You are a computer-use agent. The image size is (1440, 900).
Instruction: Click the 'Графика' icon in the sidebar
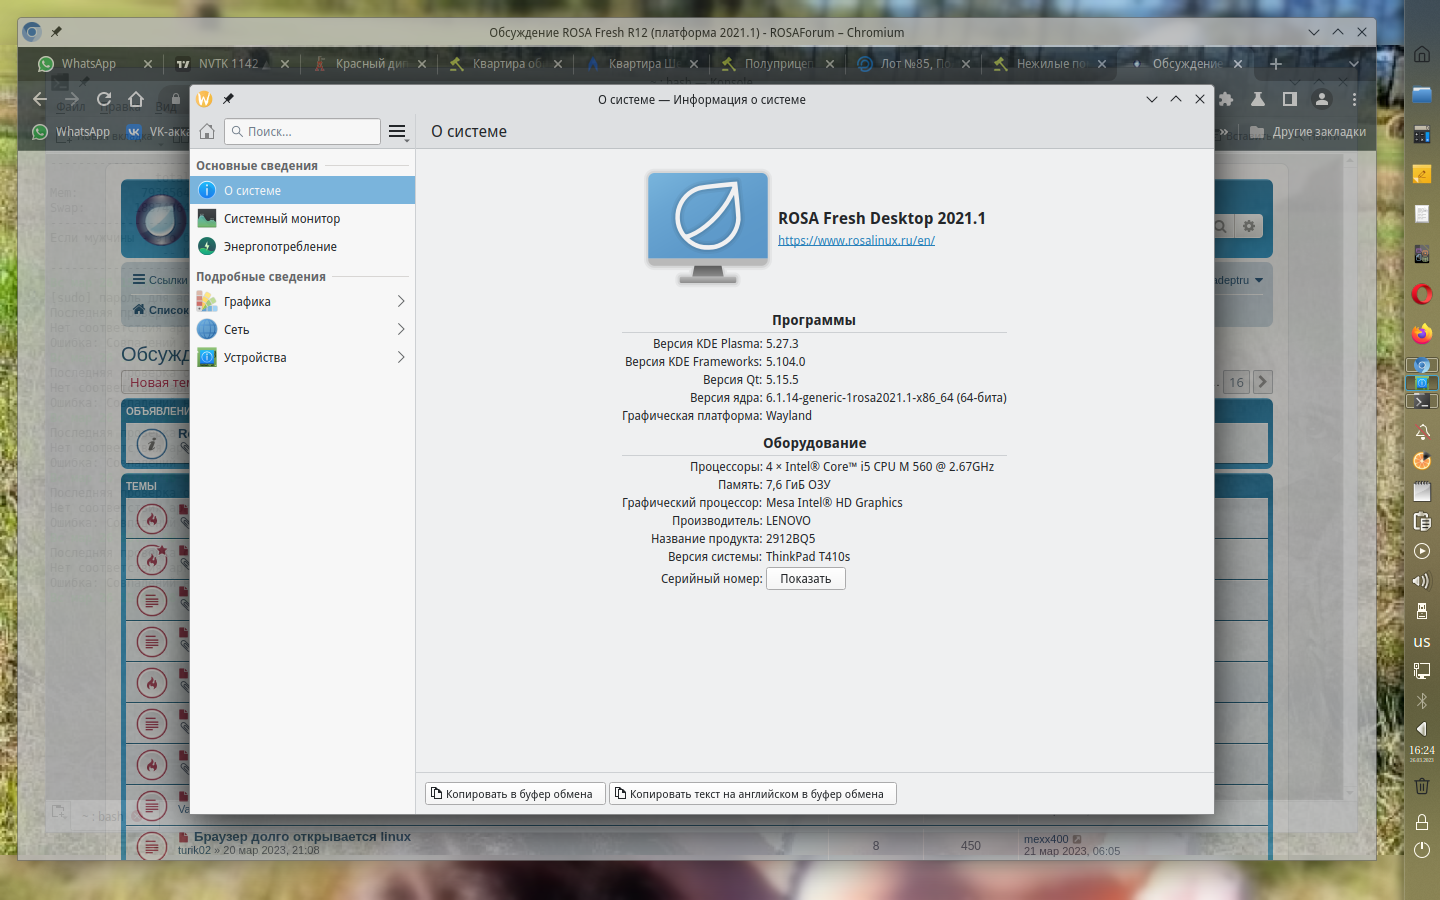coord(207,301)
